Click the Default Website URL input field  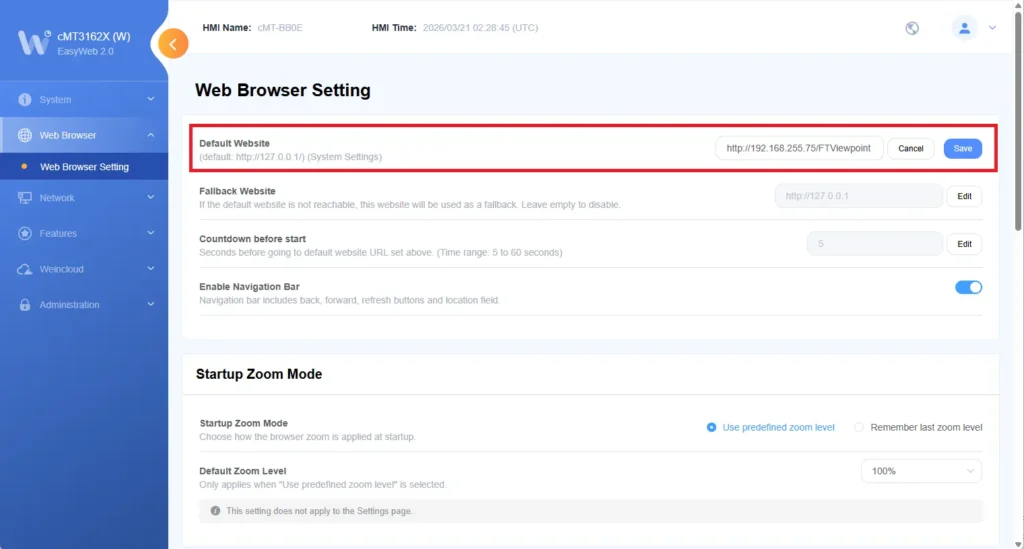coord(798,148)
